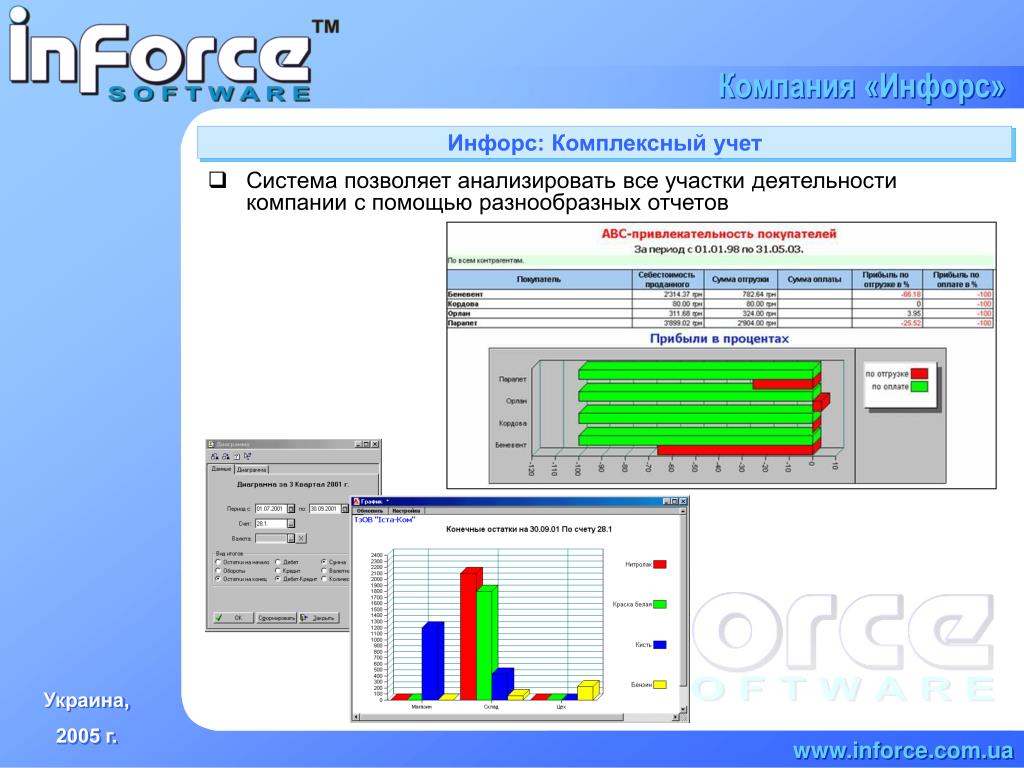This screenshot has width=1024, height=768.
Task: Click scroll-down arrow in График window
Action: pyautogui.click(x=683, y=709)
